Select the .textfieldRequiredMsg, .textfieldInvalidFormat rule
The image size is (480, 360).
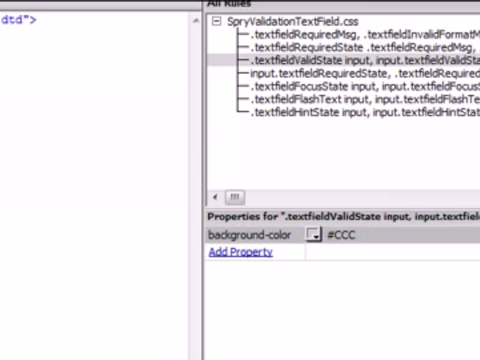365,34
